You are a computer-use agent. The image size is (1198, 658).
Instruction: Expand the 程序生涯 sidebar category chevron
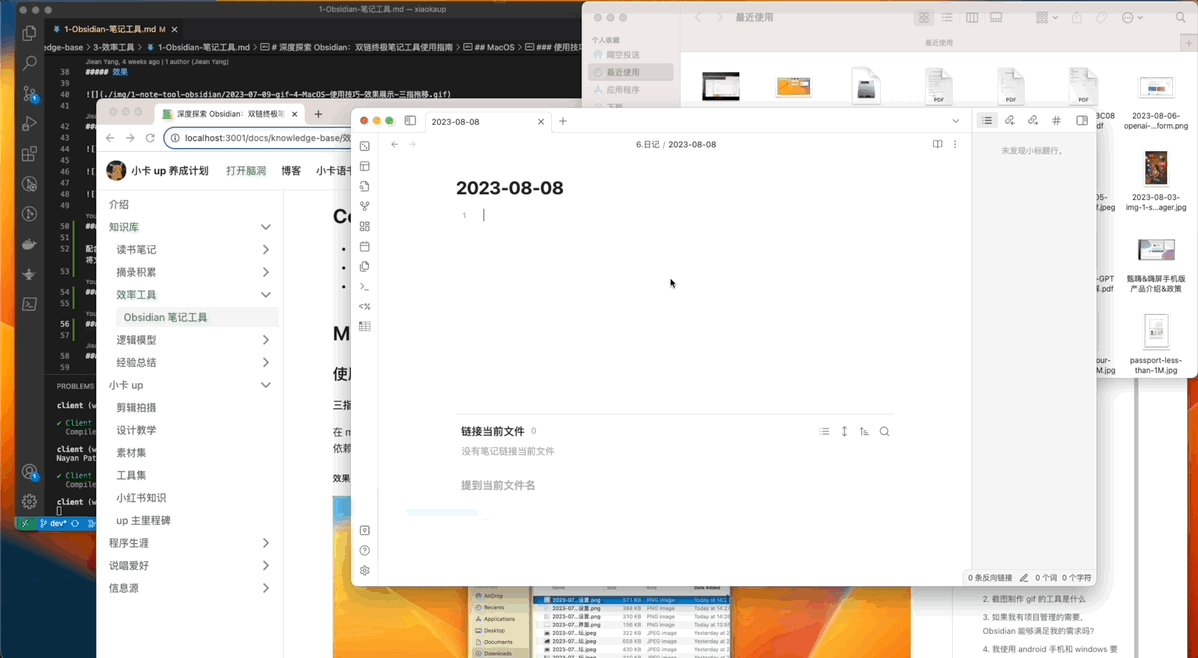pyautogui.click(x=266, y=543)
